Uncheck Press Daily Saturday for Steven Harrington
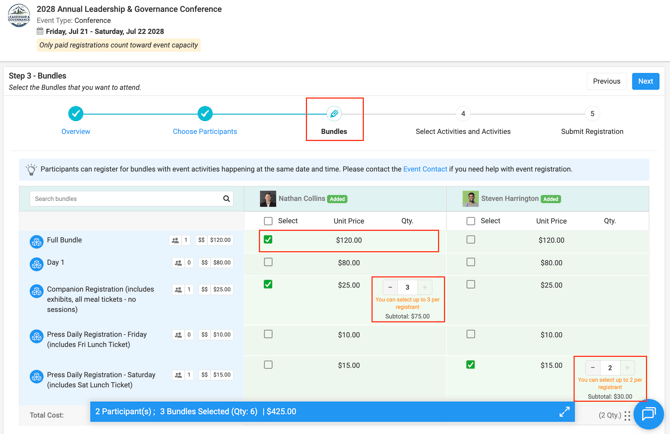Viewport: 670px width, 434px height. [470, 365]
